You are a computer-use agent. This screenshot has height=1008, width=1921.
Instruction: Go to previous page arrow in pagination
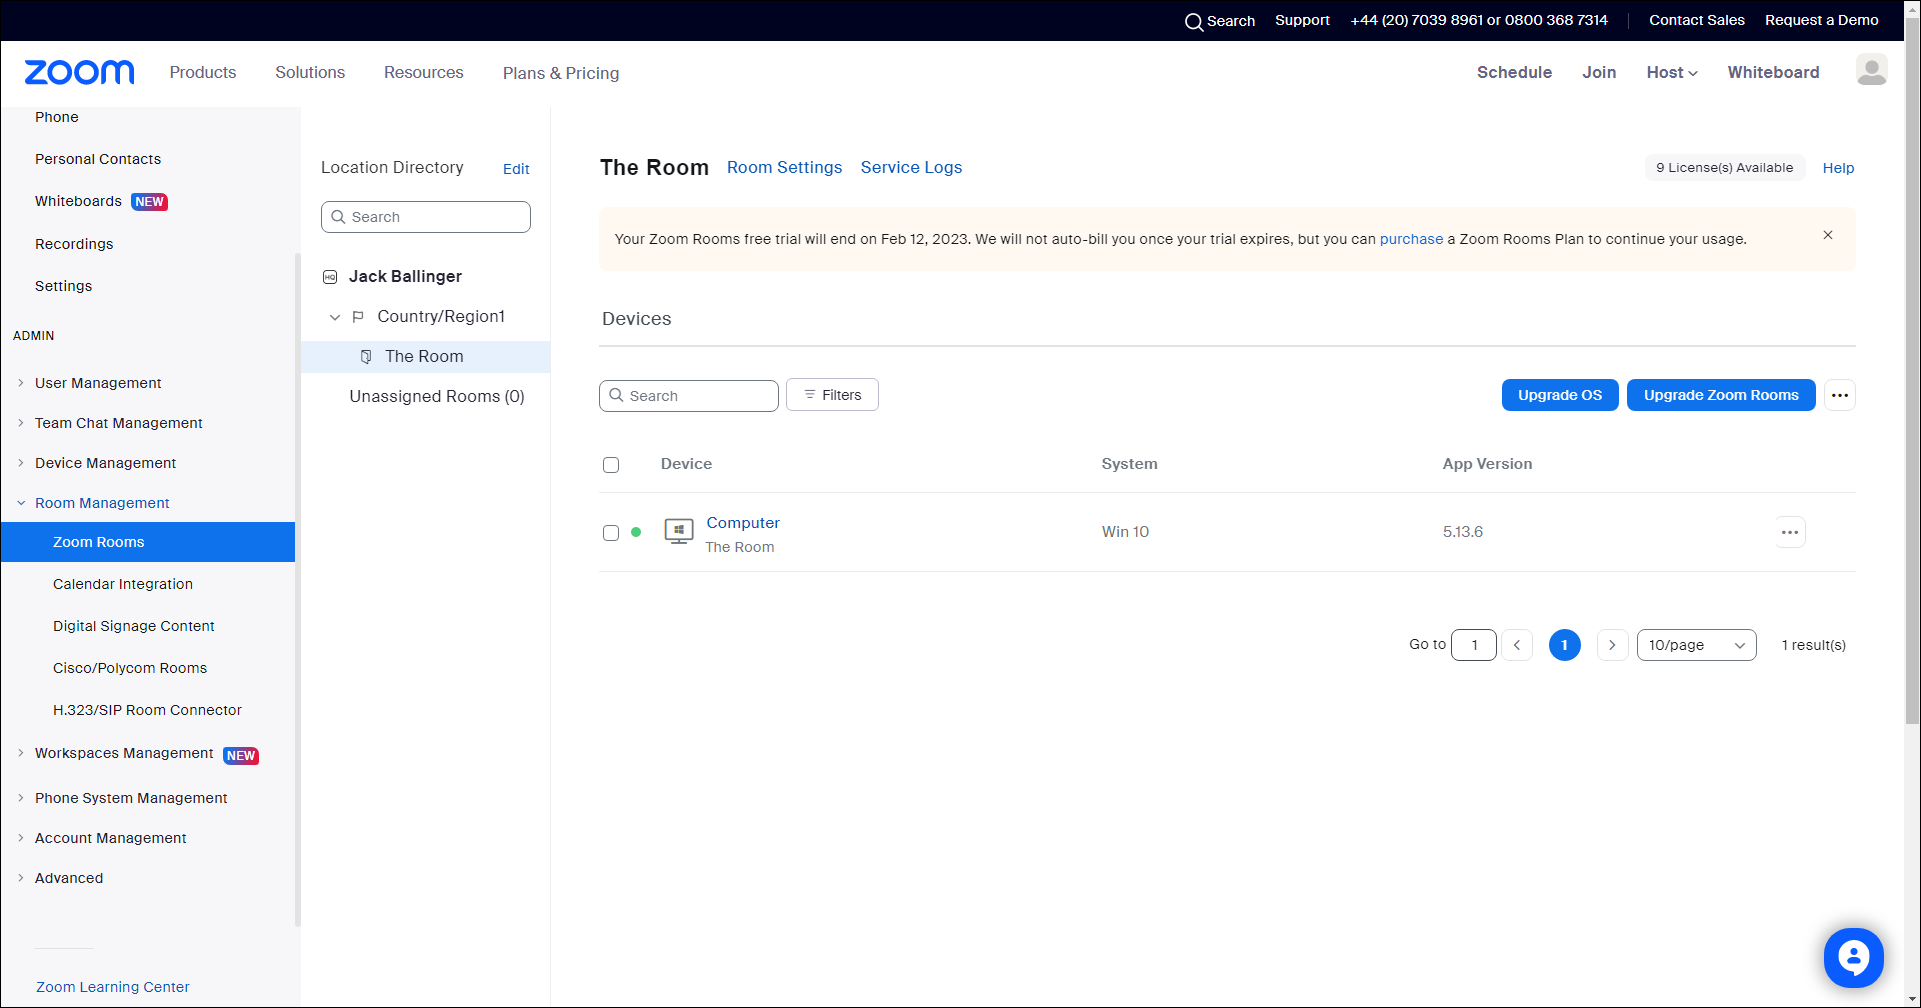[x=1516, y=645]
